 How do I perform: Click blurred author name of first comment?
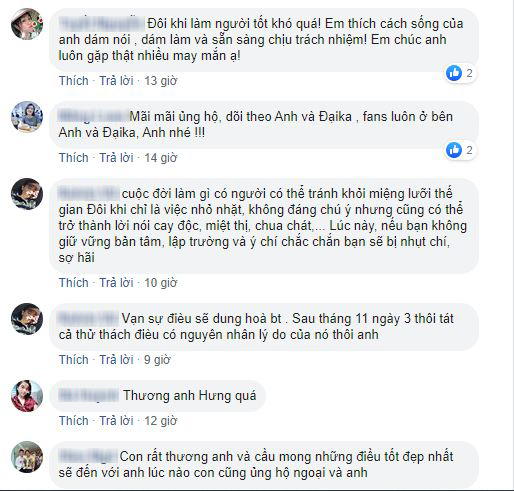[x=102, y=24]
